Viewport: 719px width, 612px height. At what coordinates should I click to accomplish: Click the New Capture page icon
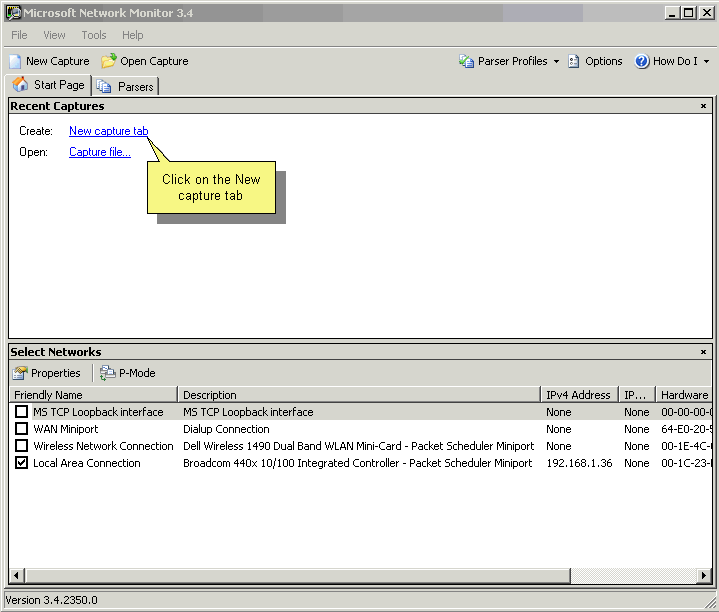[x=15, y=61]
